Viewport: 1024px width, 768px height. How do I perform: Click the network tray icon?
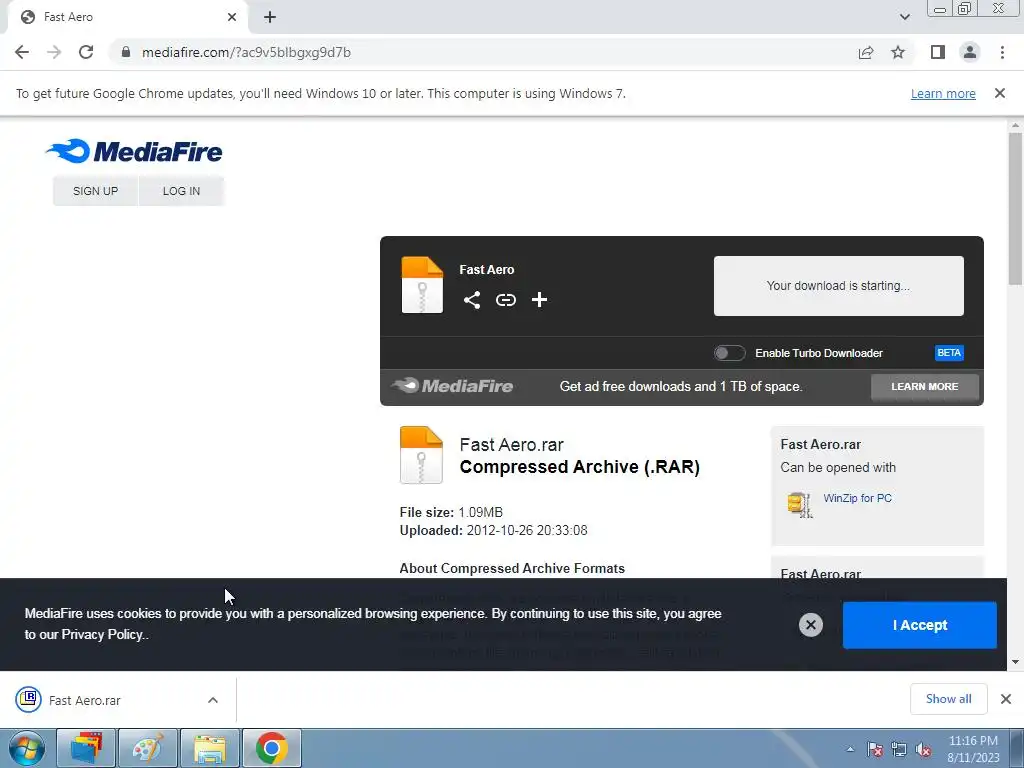click(x=899, y=750)
